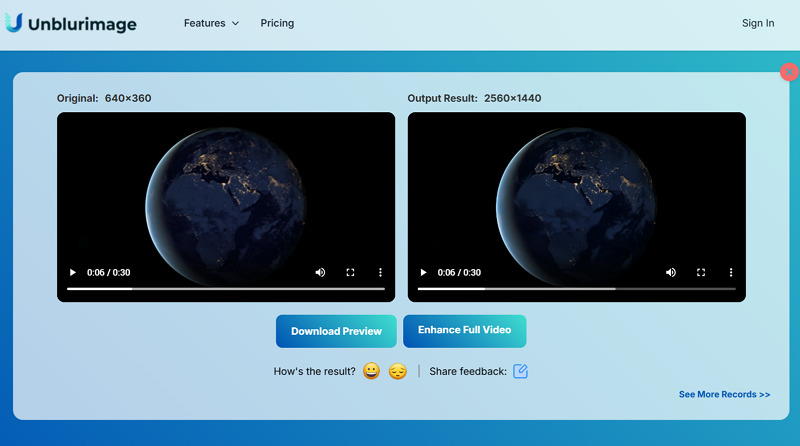Screen dimensions: 800x446
Task: Enter fullscreen on the original video
Action: pos(350,272)
